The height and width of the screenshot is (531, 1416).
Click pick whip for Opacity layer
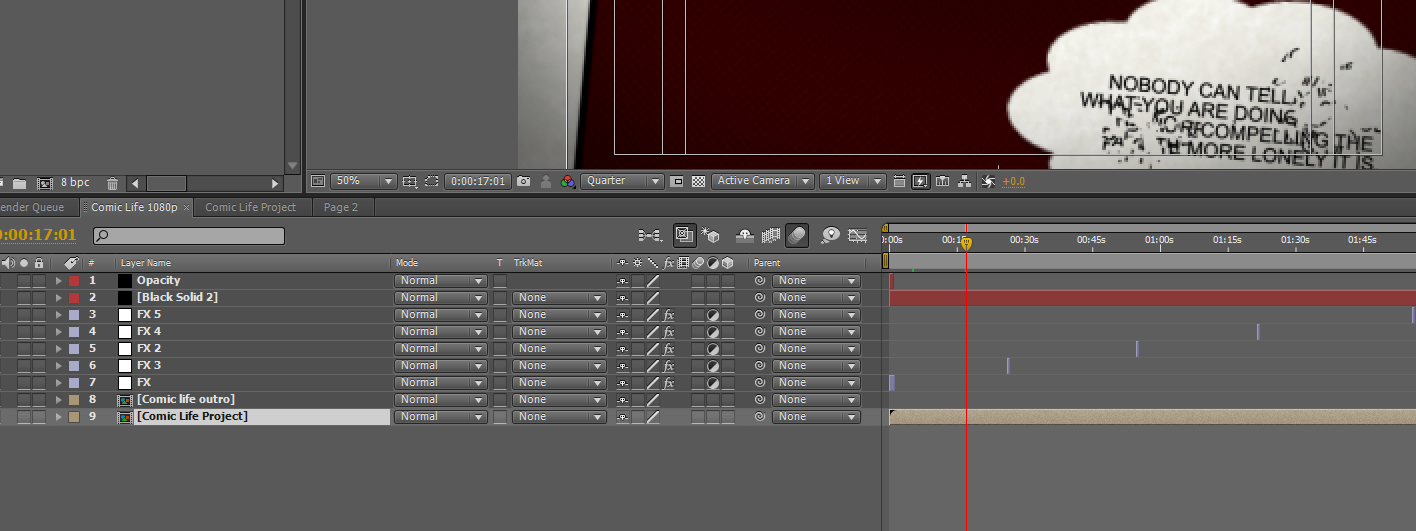[x=760, y=281]
